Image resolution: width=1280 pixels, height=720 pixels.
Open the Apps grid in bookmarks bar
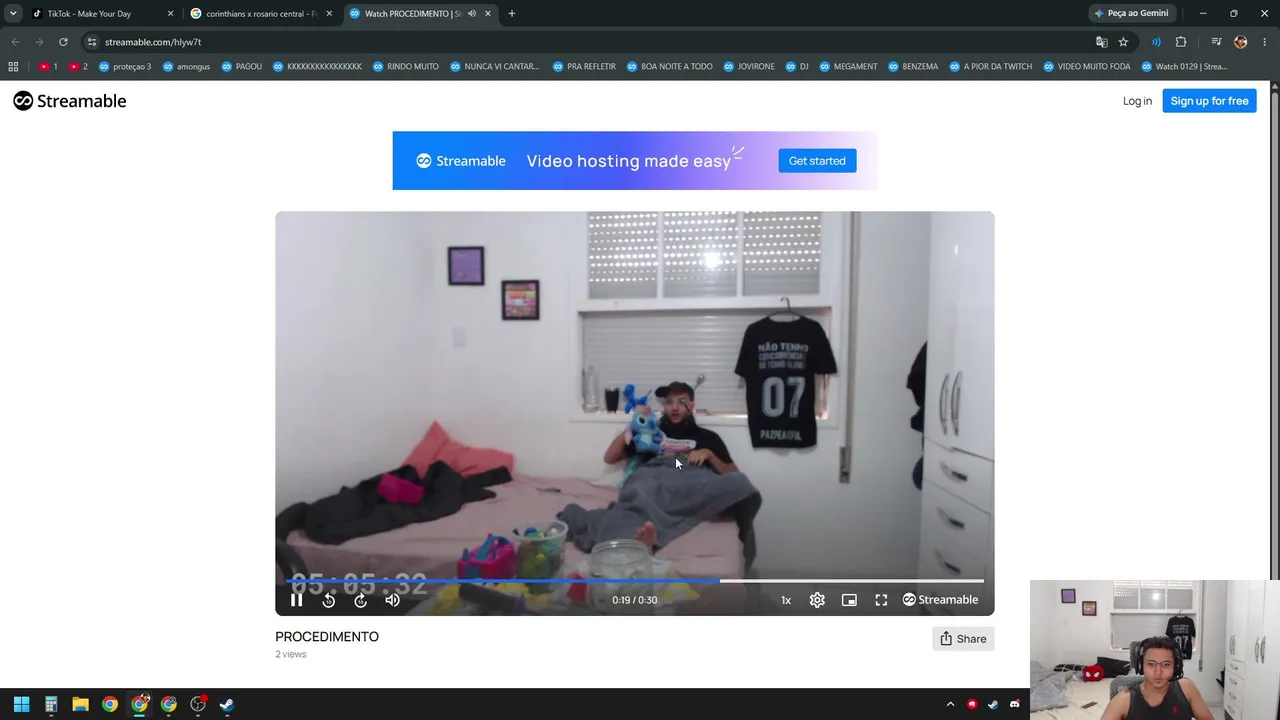coord(13,67)
